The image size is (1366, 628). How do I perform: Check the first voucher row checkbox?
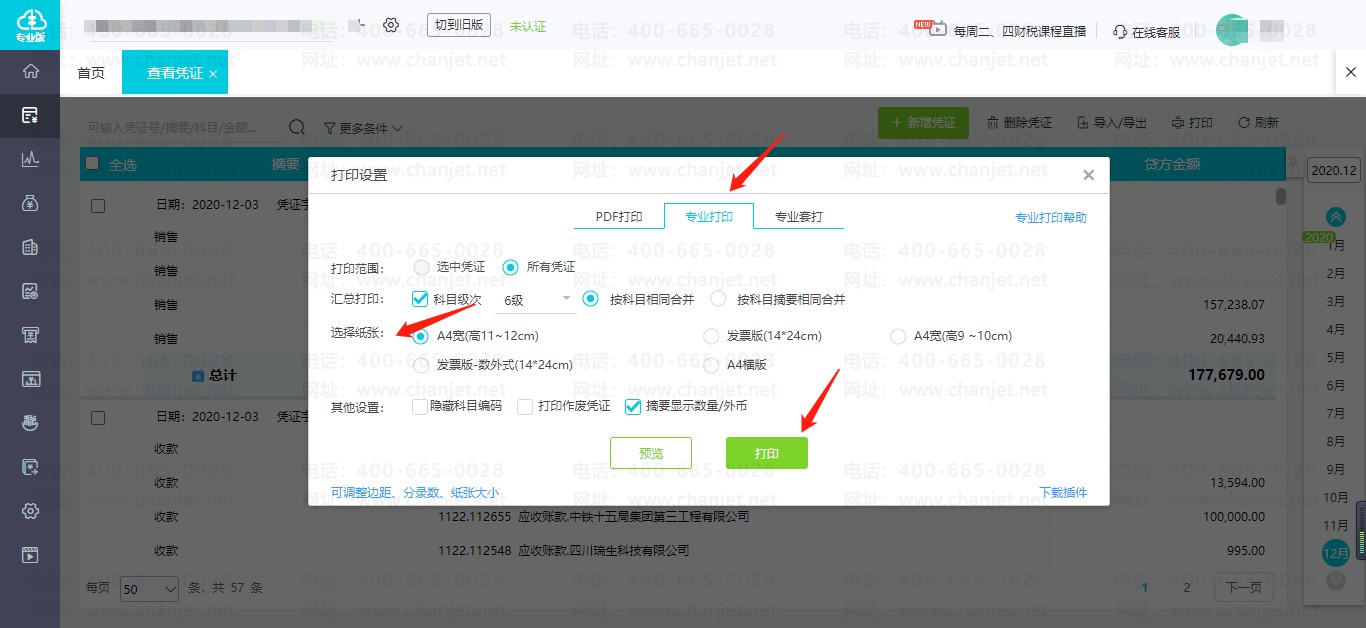(98, 205)
